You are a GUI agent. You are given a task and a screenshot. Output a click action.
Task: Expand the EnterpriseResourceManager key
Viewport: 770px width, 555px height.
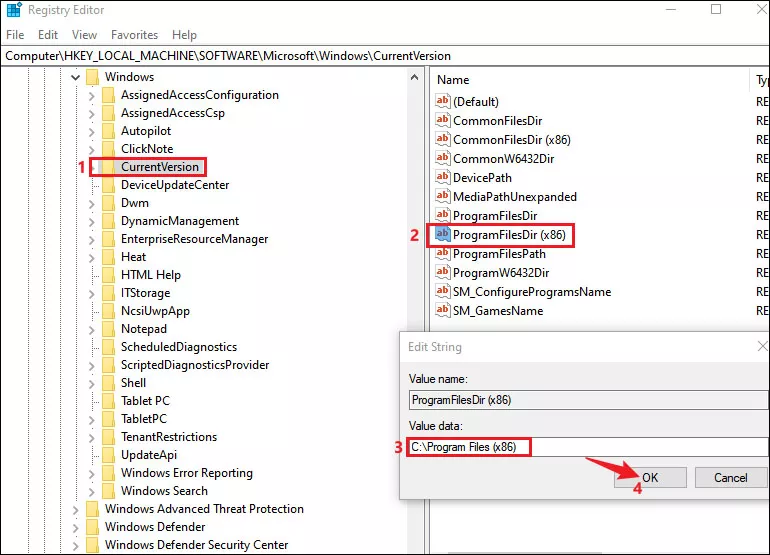click(x=91, y=240)
